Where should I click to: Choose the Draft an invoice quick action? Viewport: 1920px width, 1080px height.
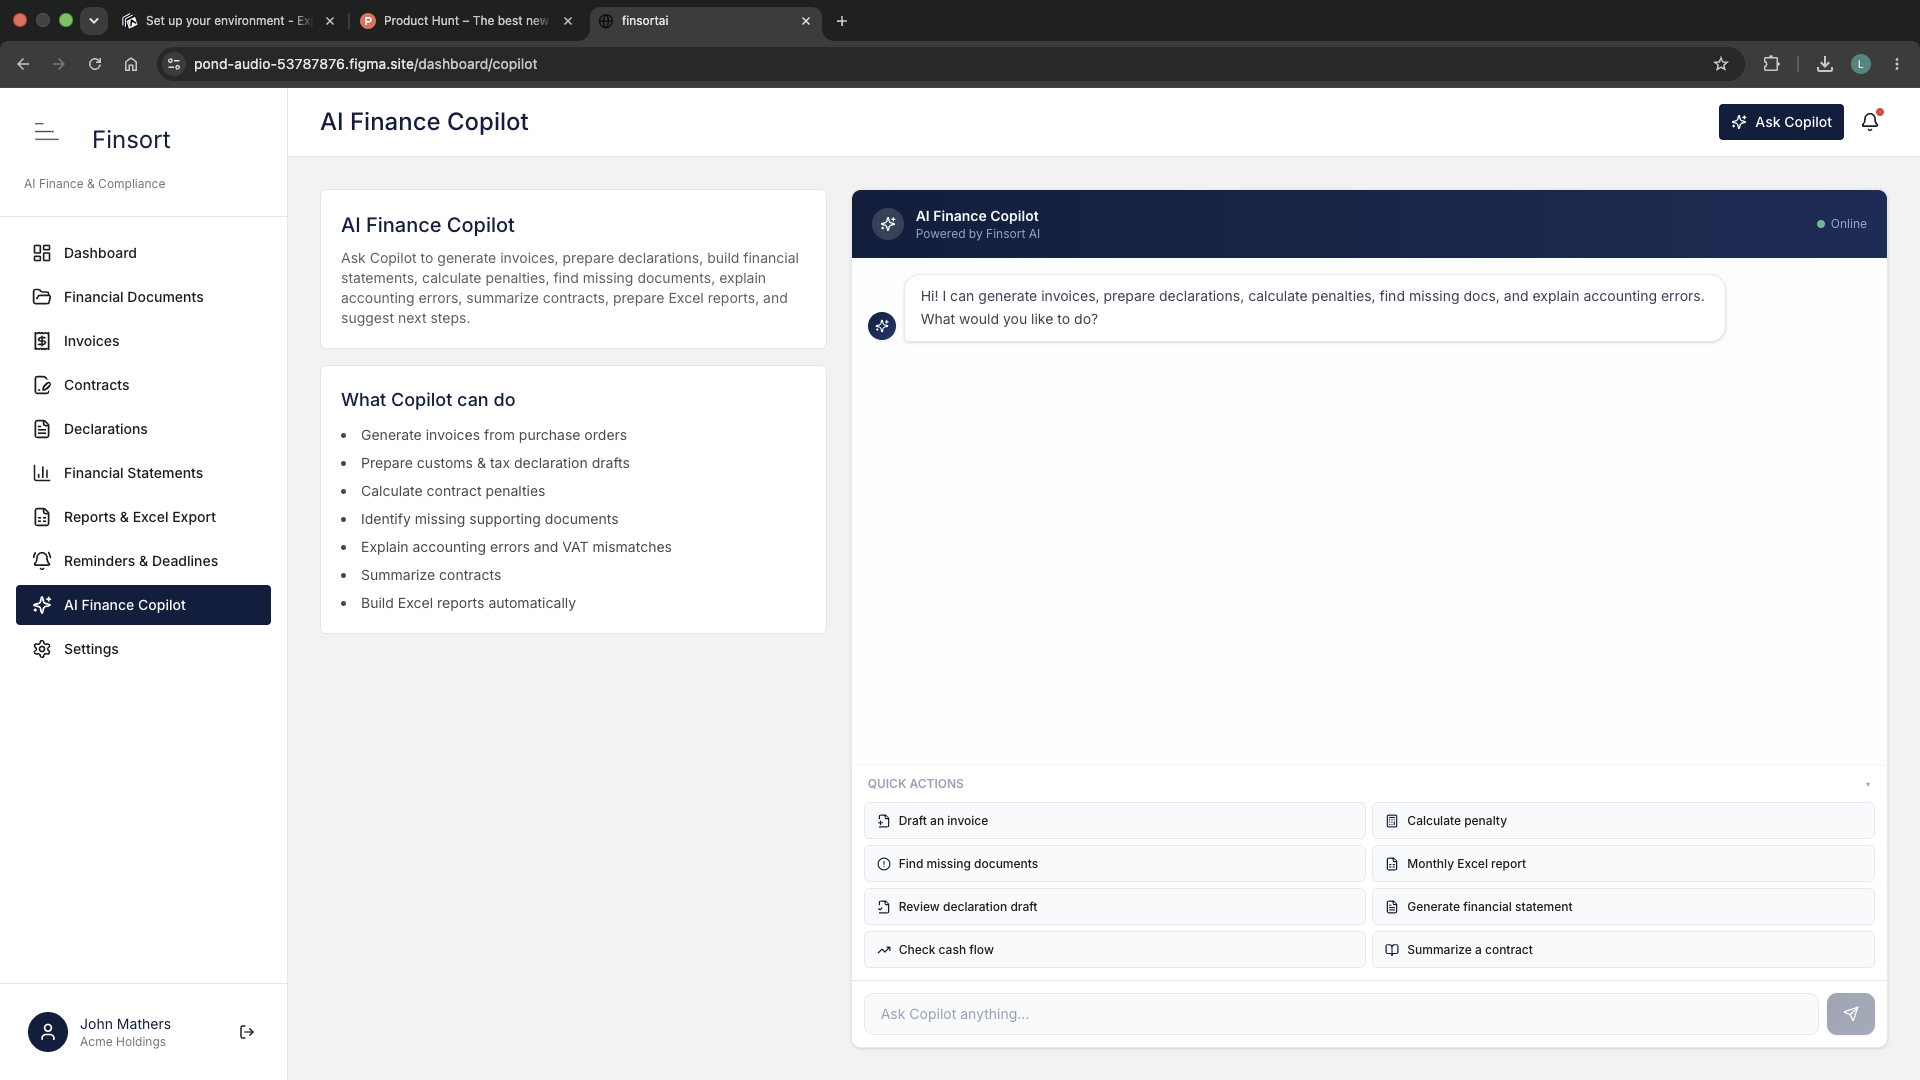(x=1114, y=821)
